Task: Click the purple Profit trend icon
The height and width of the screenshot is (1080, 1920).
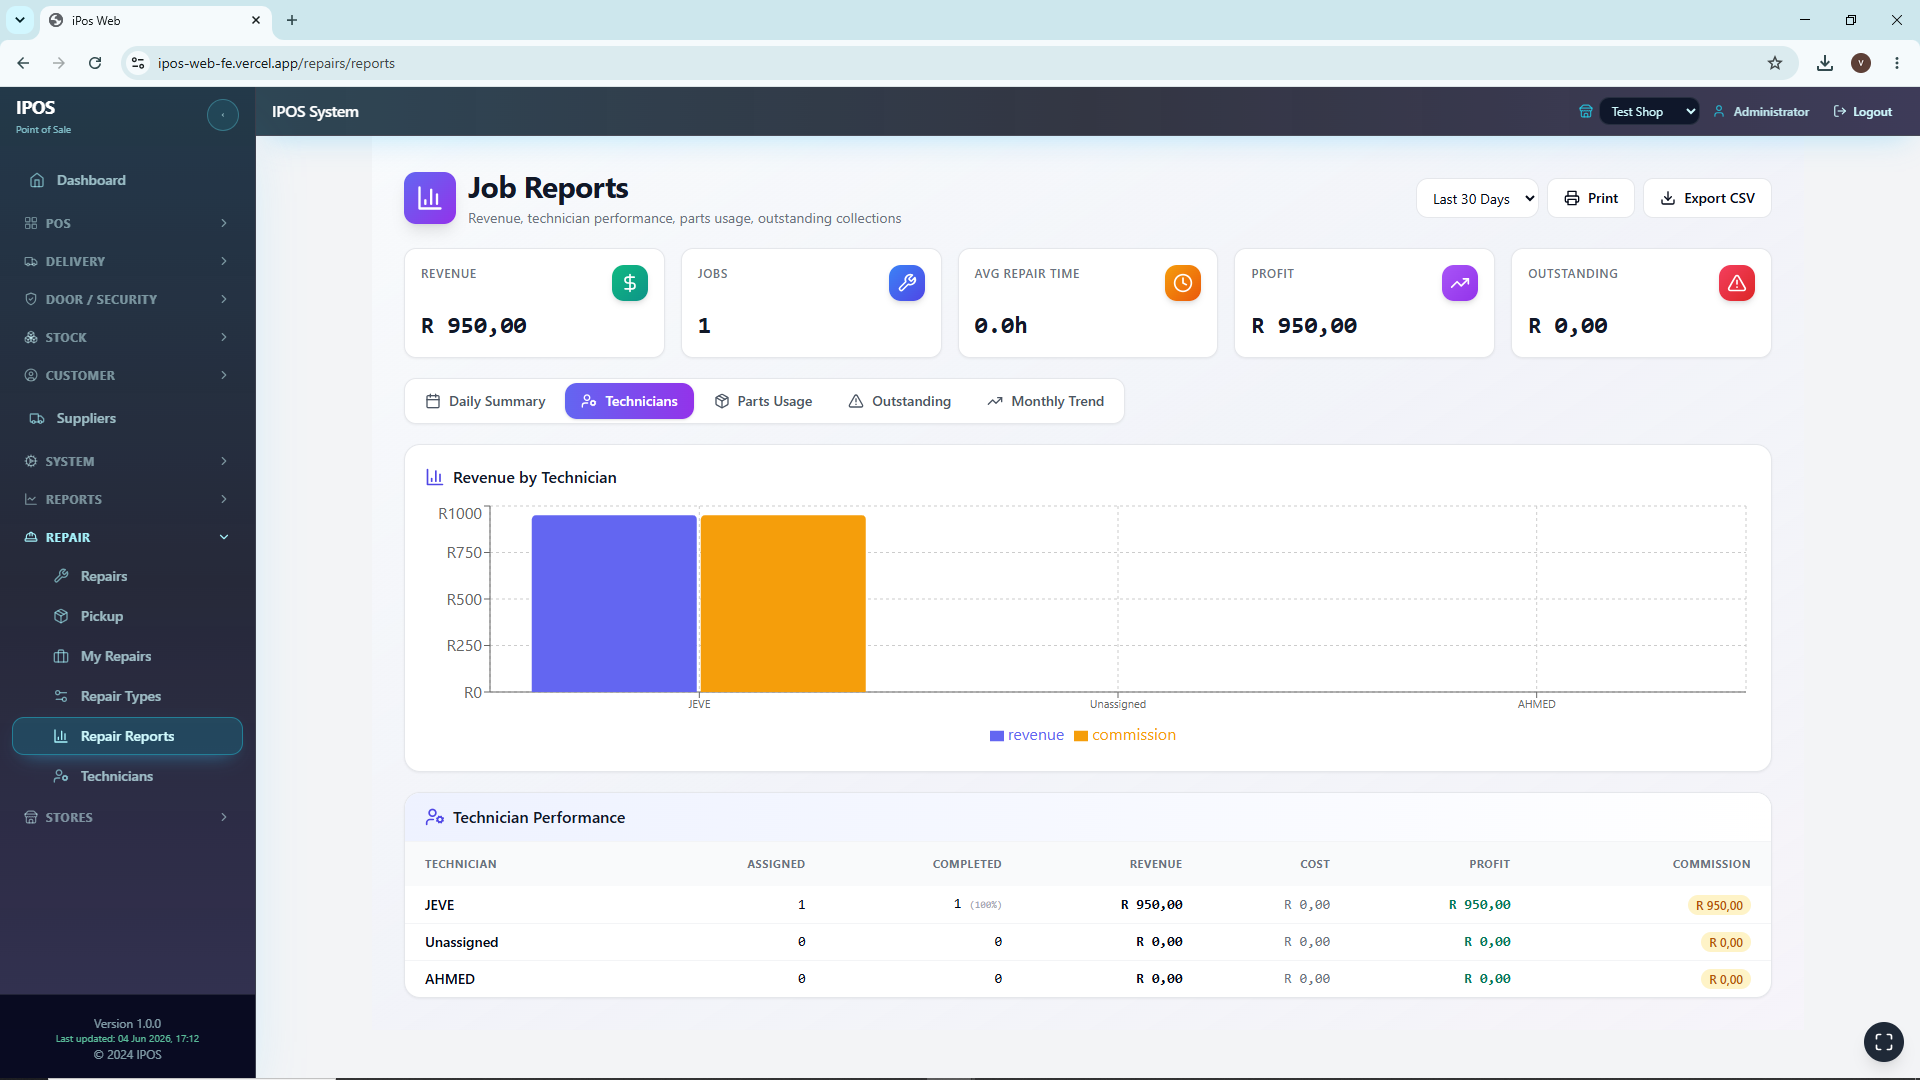Action: [x=1460, y=283]
